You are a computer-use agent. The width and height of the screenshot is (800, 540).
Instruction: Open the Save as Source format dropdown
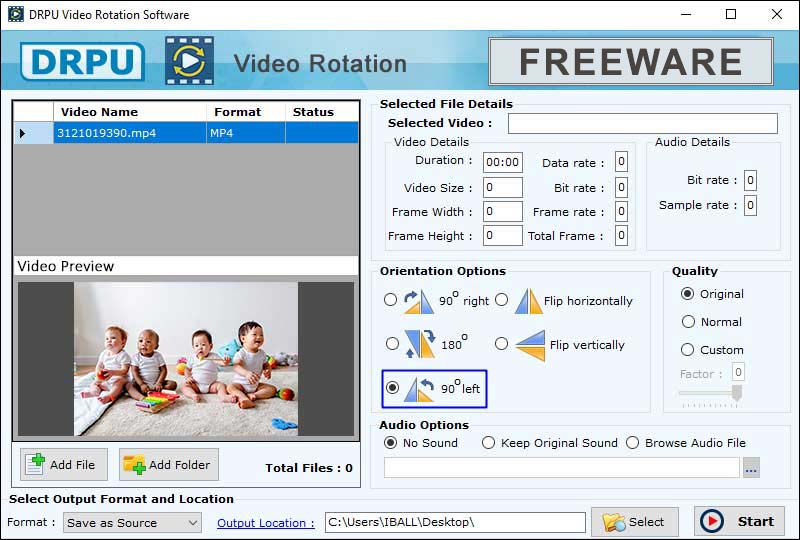coord(132,523)
